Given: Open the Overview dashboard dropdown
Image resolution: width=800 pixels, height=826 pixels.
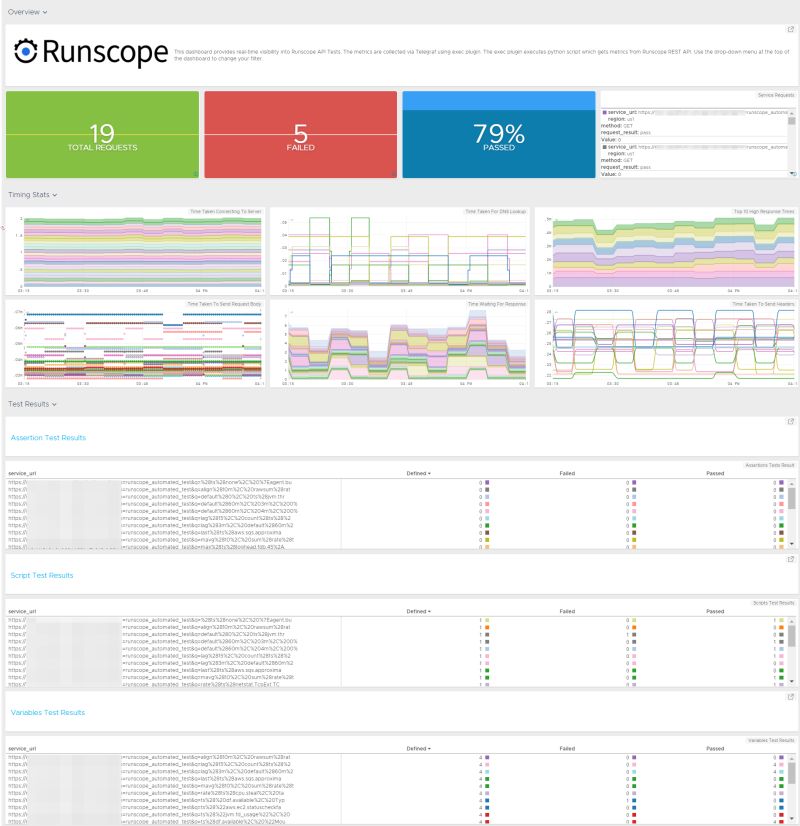Looking at the screenshot, I should [25, 12].
